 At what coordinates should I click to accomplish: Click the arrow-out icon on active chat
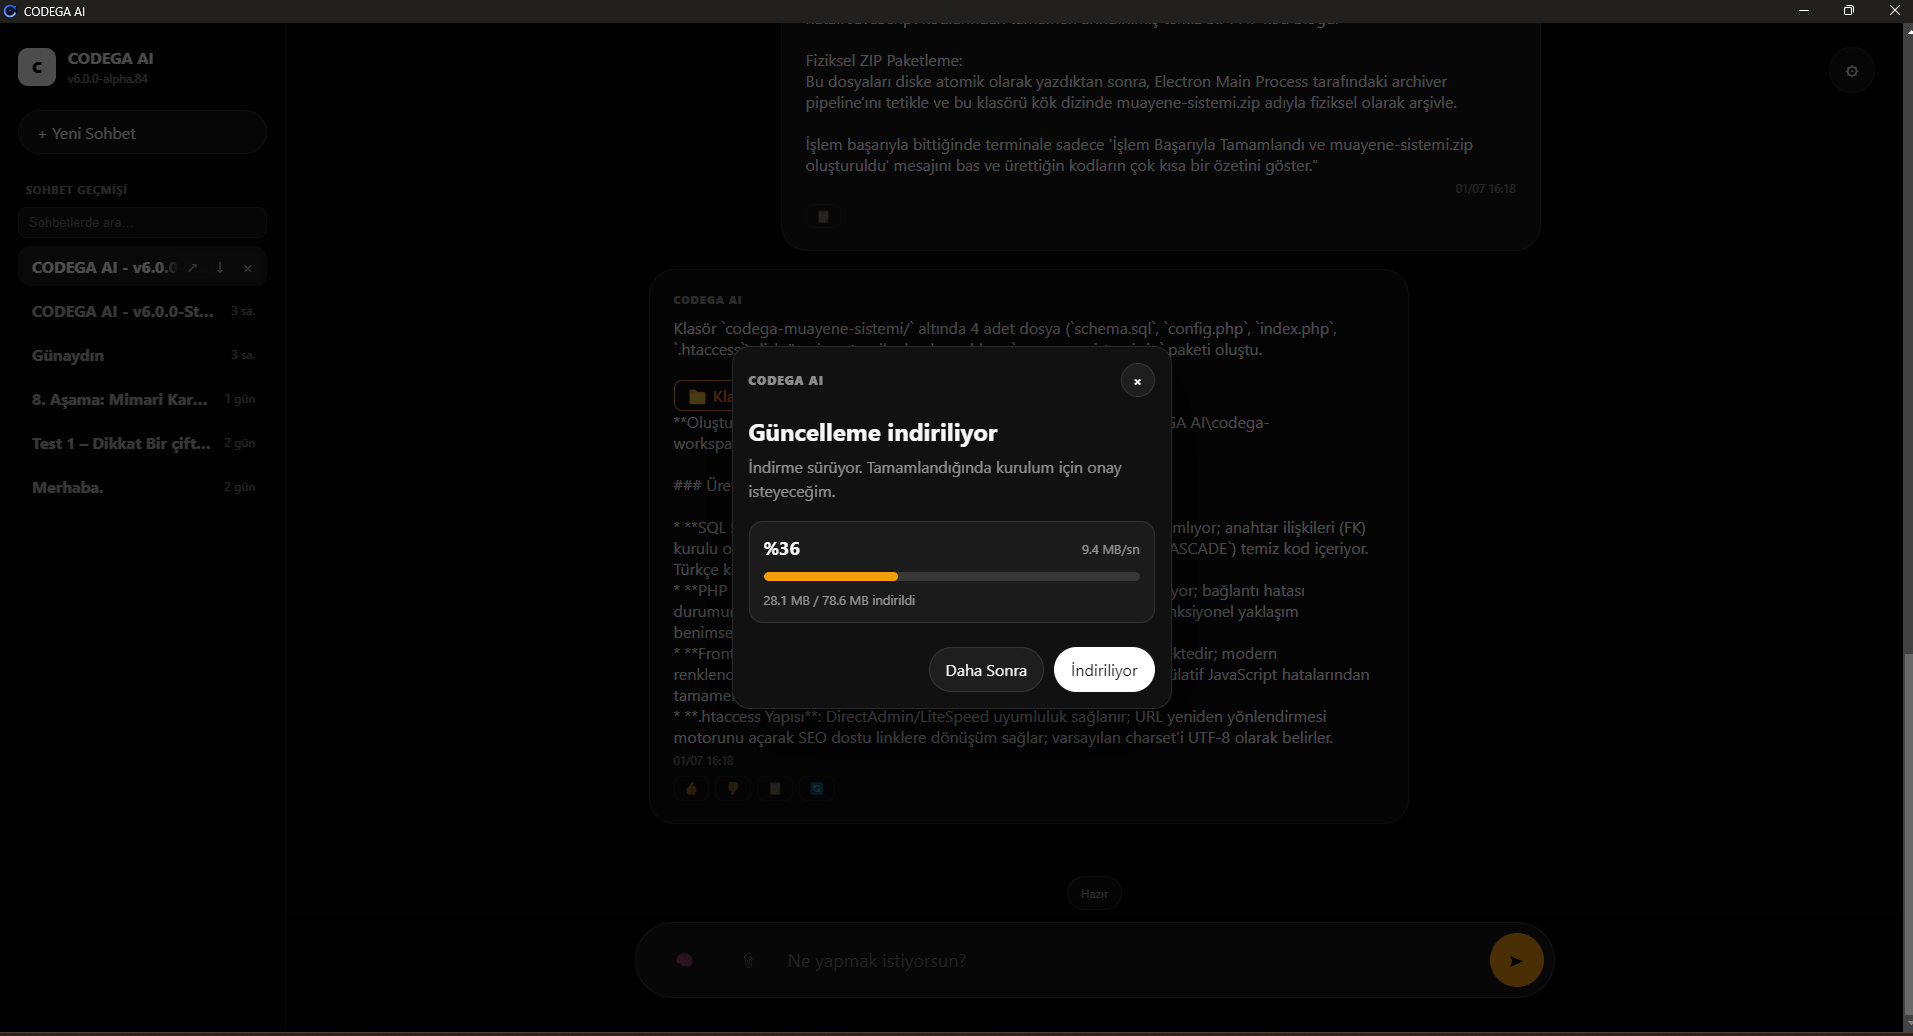pos(192,268)
